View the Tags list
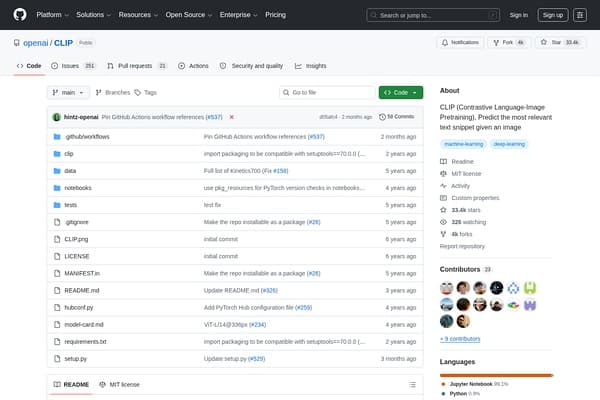This screenshot has height=400, width=600. click(145, 93)
